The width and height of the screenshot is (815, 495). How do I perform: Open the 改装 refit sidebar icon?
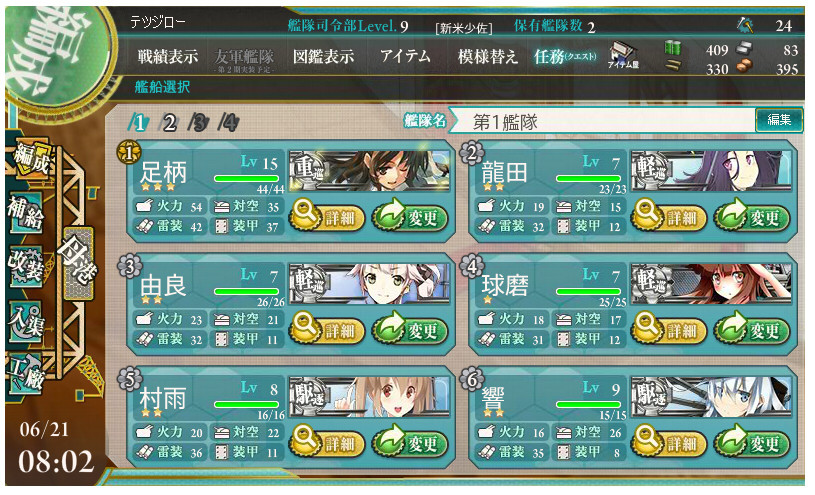click(25, 265)
